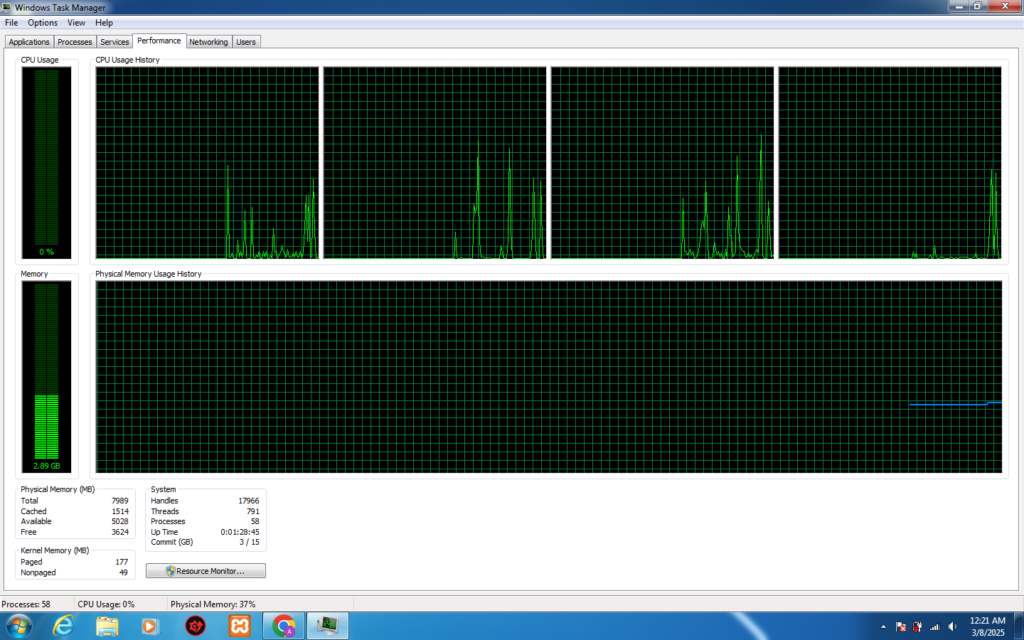1024x640 pixels.
Task: Click status bar text 'Processes: 58'
Action: 26,604
